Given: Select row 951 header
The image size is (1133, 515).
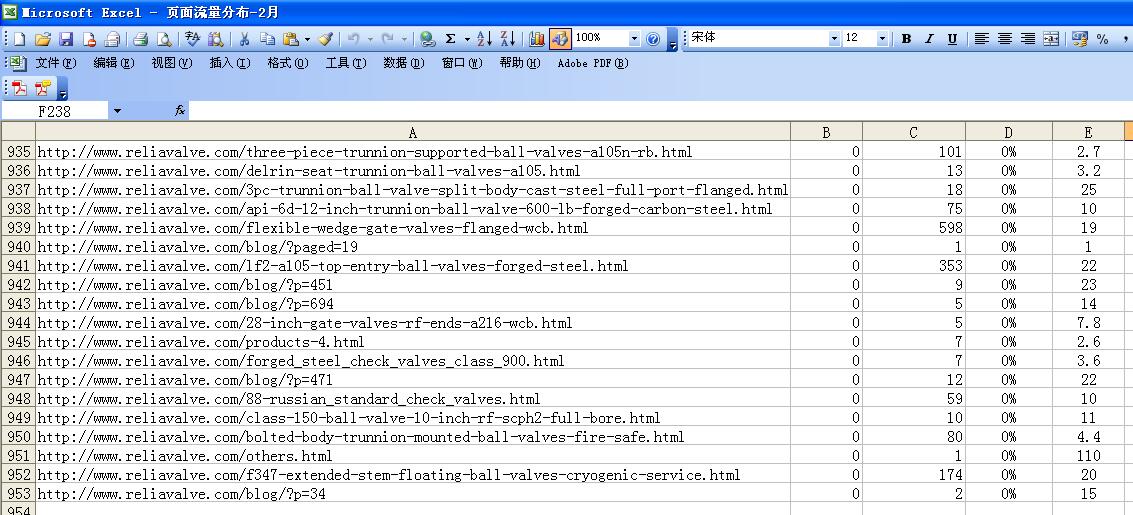Looking at the screenshot, I should point(18,456).
